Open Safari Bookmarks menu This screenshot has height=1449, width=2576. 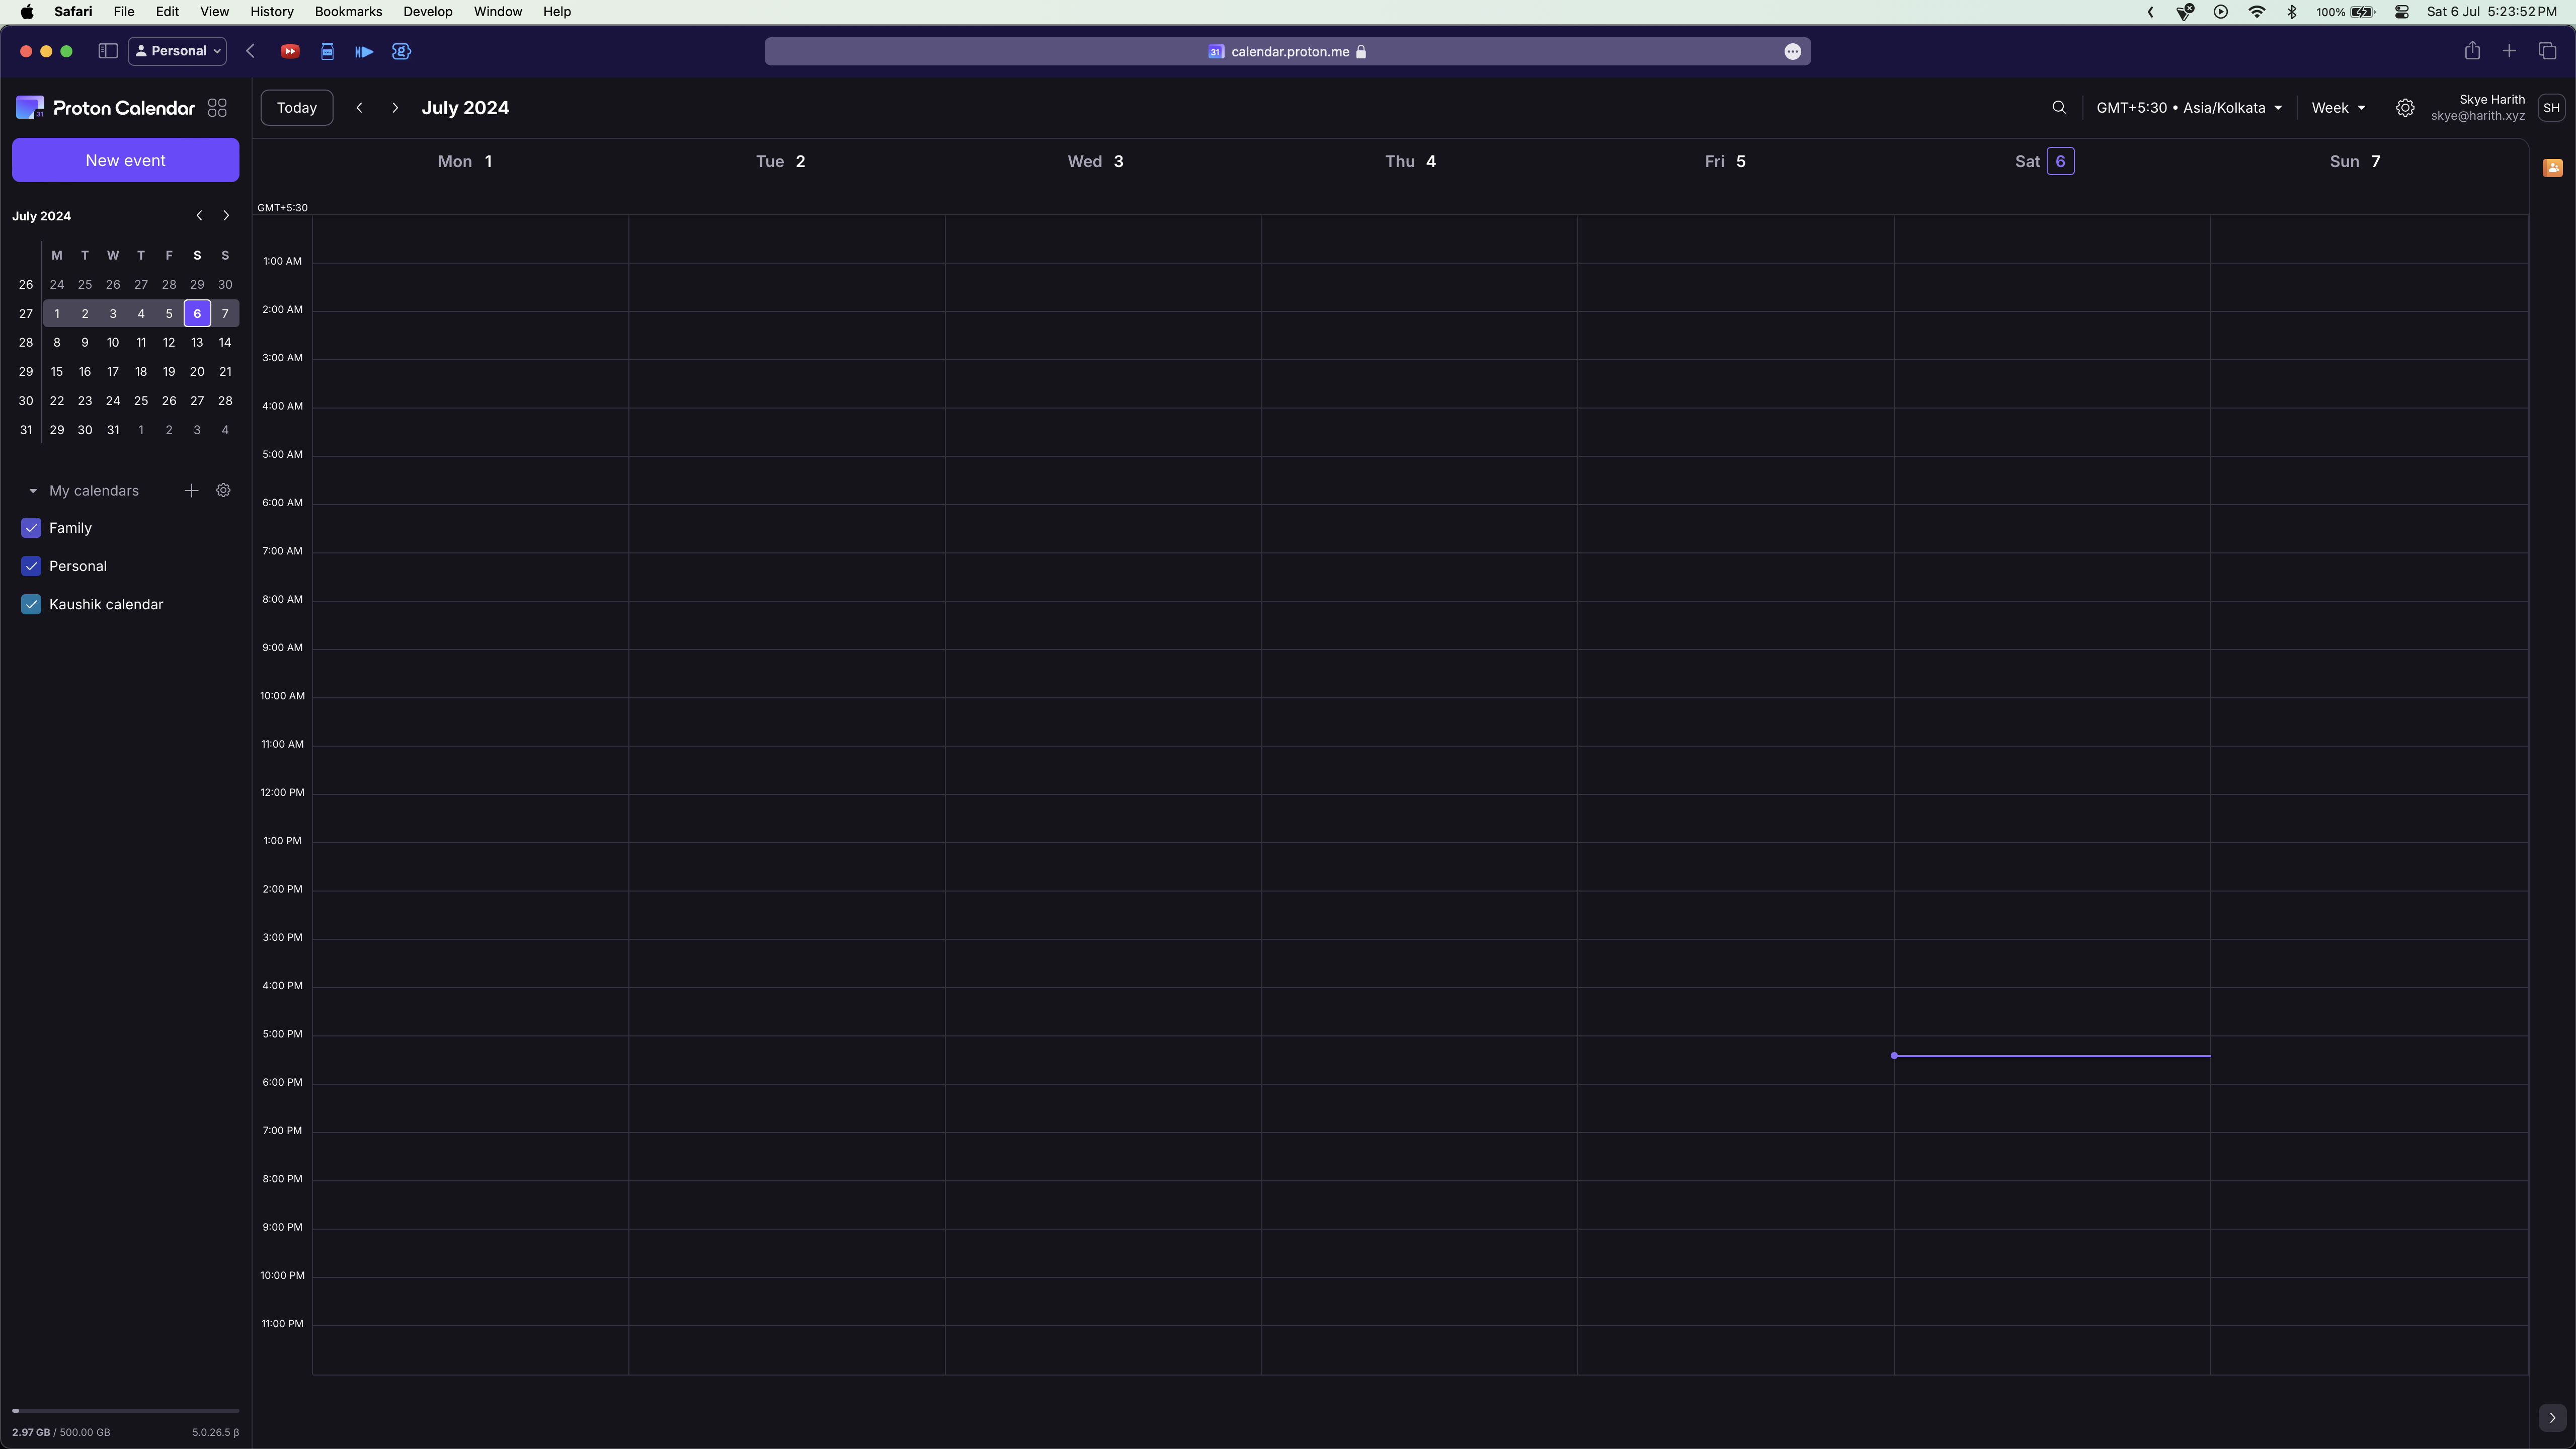pos(348,12)
